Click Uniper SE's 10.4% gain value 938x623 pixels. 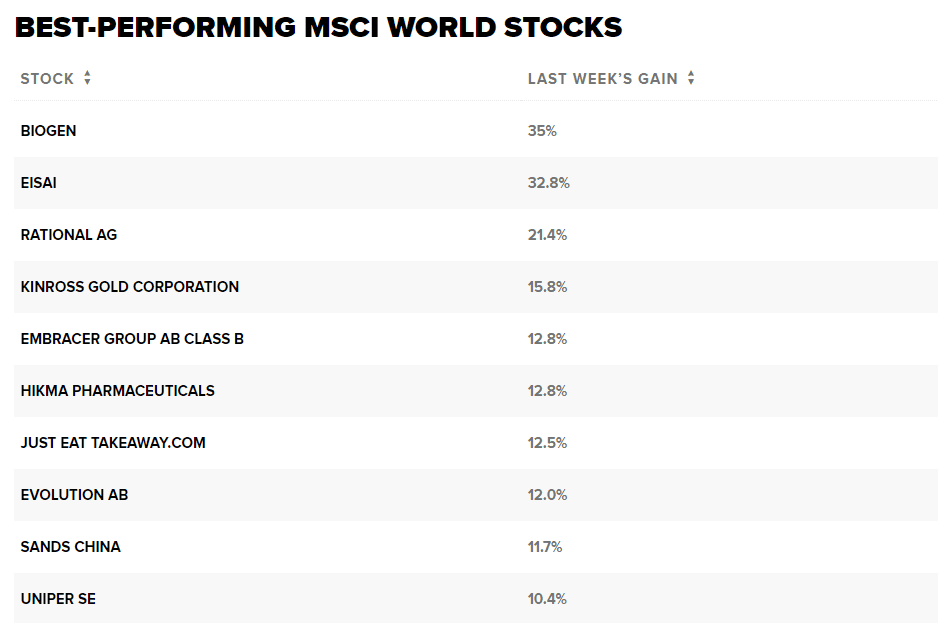547,599
